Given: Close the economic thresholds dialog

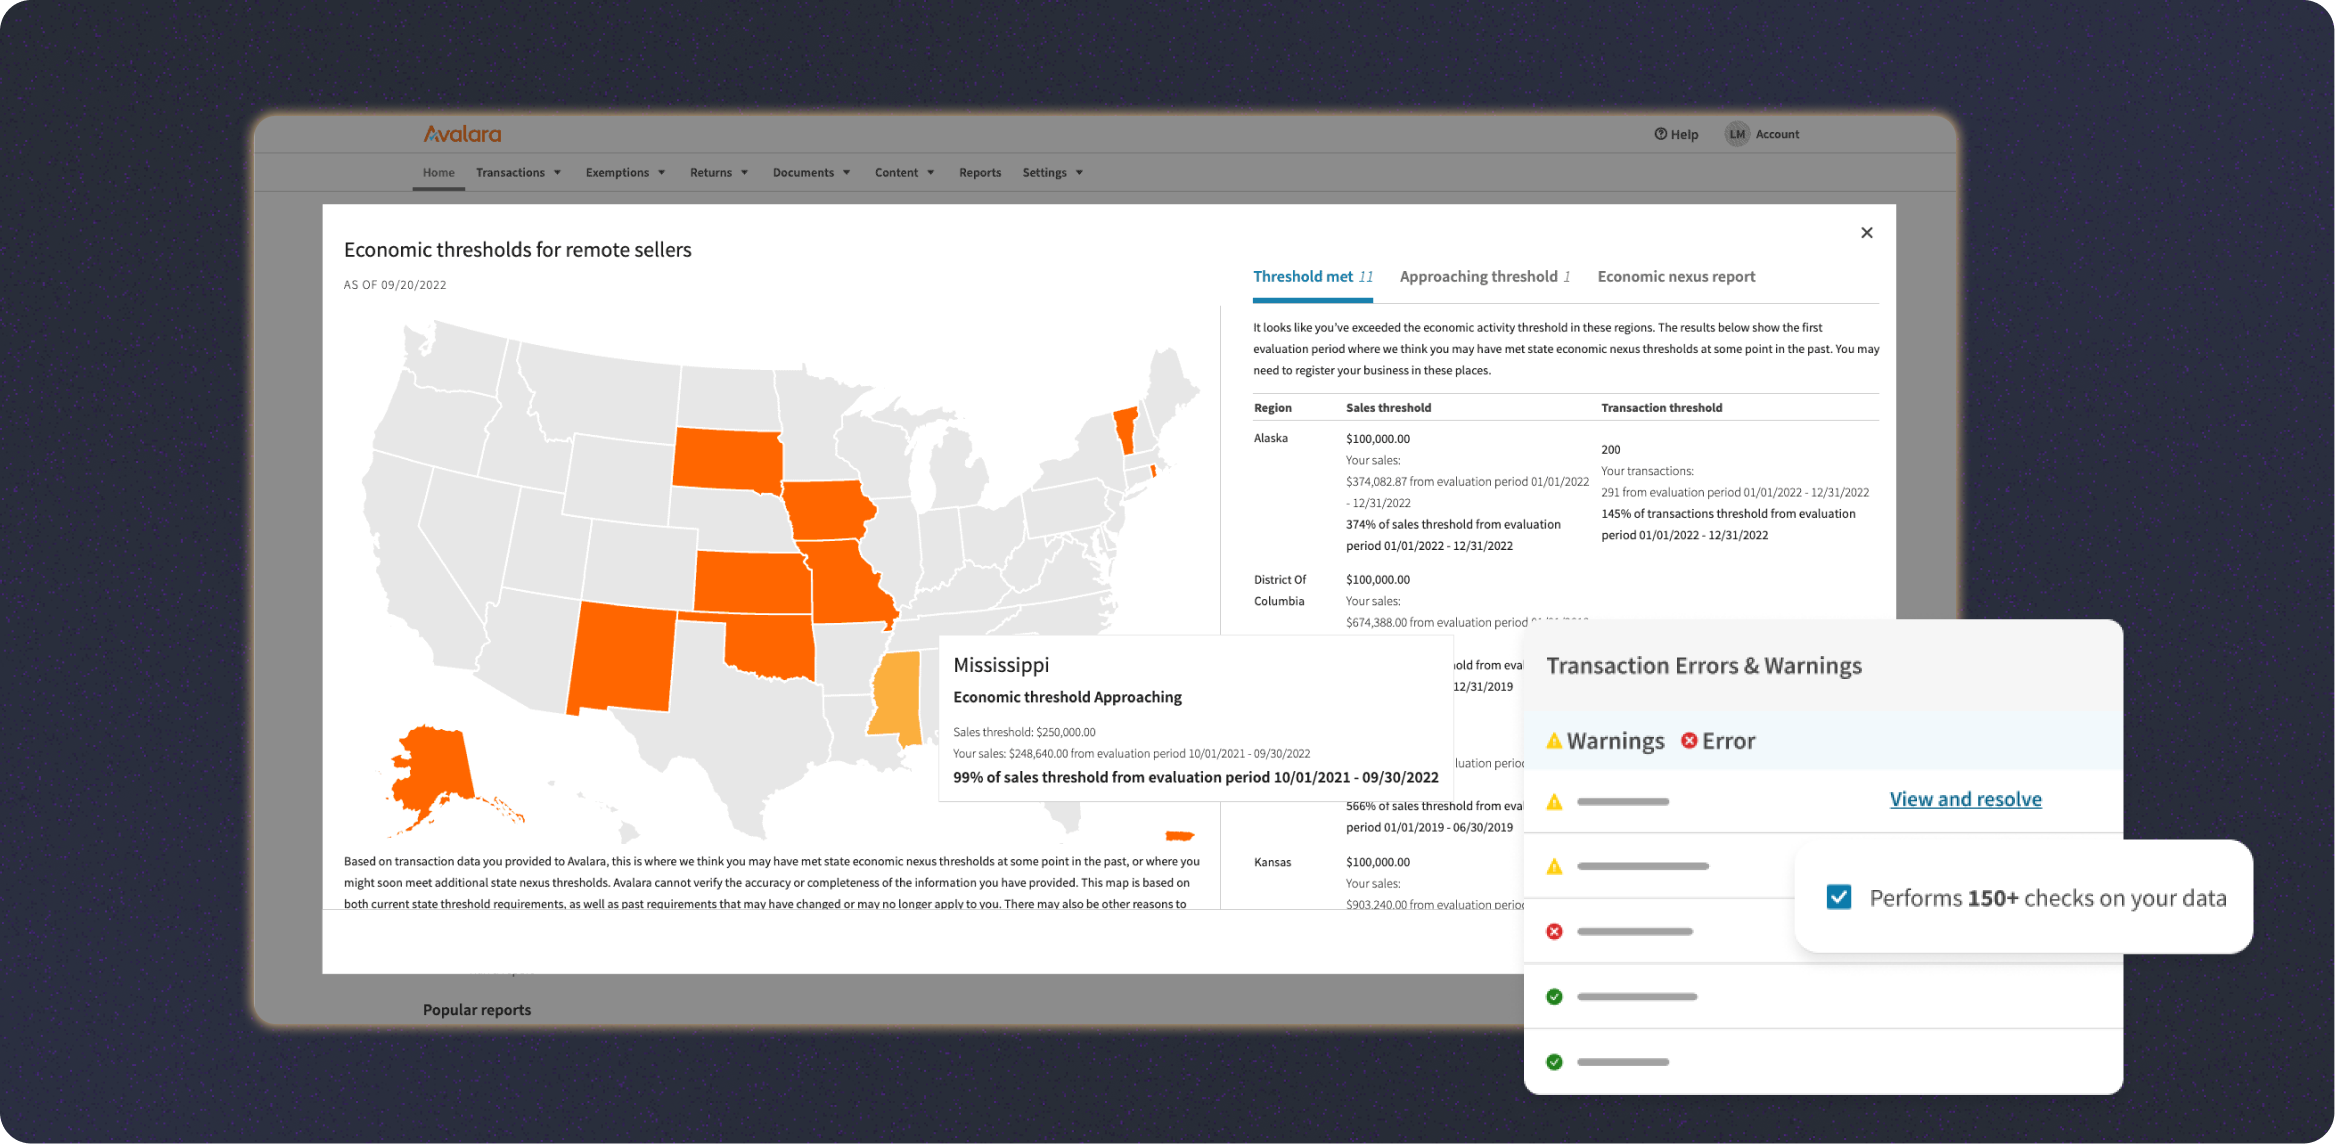Looking at the screenshot, I should [1866, 233].
